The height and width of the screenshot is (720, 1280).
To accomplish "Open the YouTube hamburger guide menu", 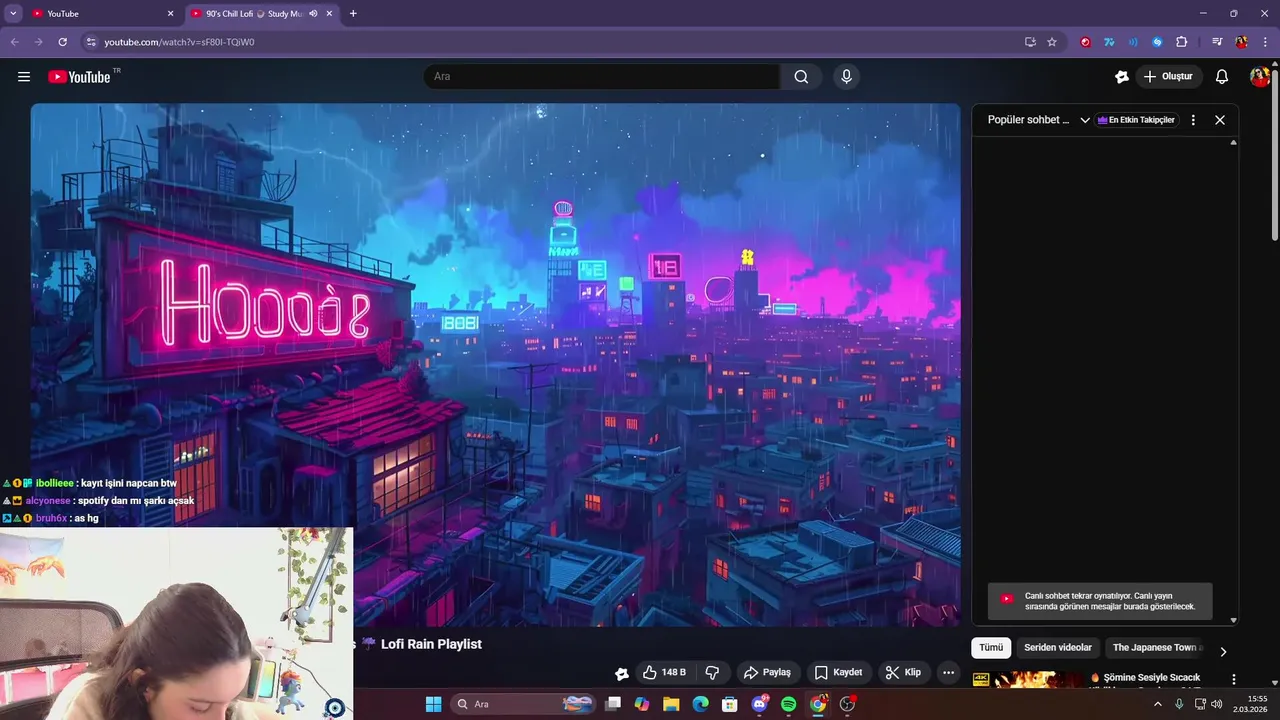I will point(24,77).
